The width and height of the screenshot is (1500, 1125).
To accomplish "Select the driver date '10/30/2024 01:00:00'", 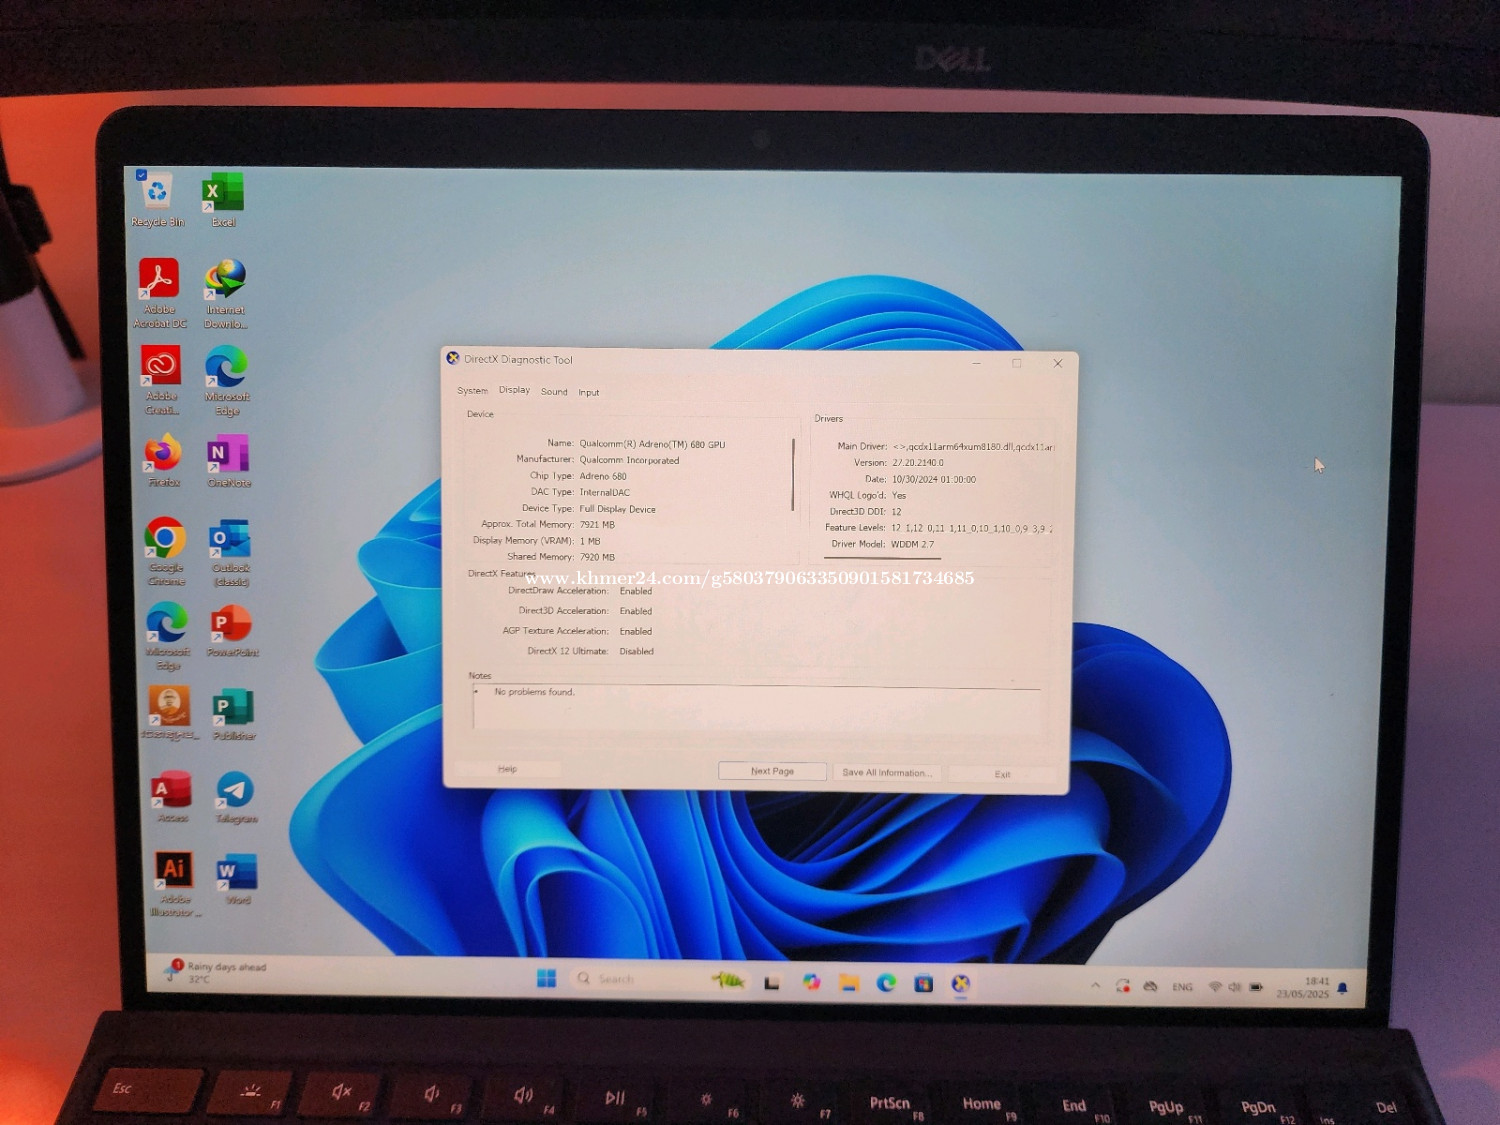I will 934,479.
